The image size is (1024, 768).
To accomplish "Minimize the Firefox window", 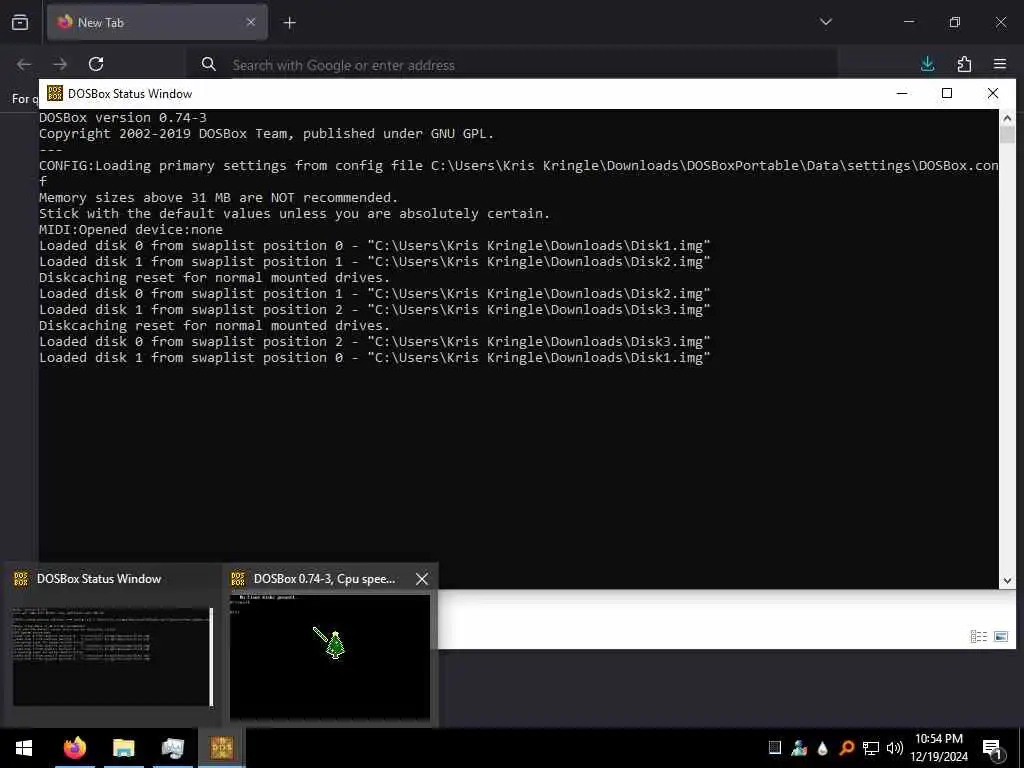I will point(908,22).
